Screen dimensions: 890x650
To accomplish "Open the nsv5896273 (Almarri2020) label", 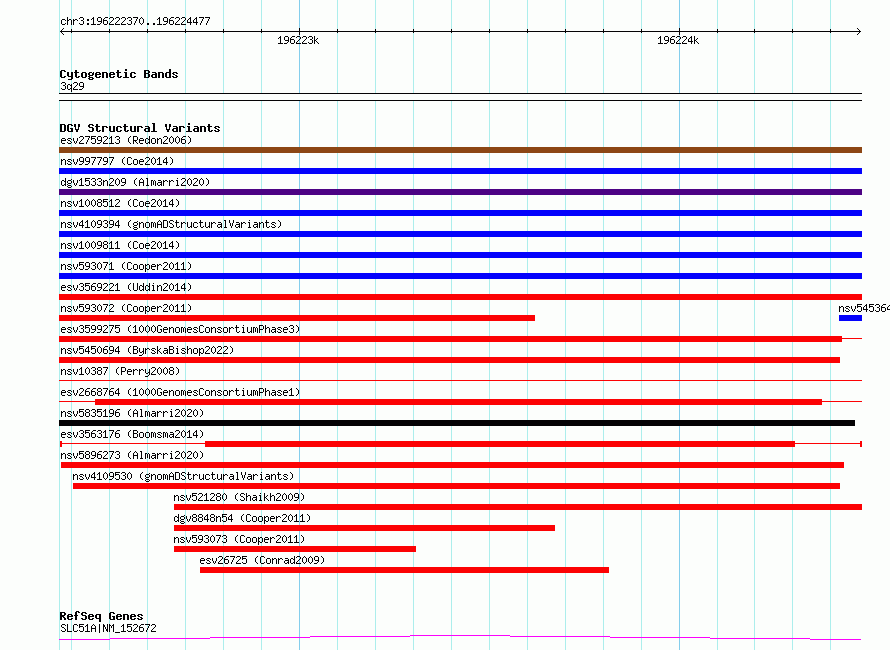I will pyautogui.click(x=132, y=455).
